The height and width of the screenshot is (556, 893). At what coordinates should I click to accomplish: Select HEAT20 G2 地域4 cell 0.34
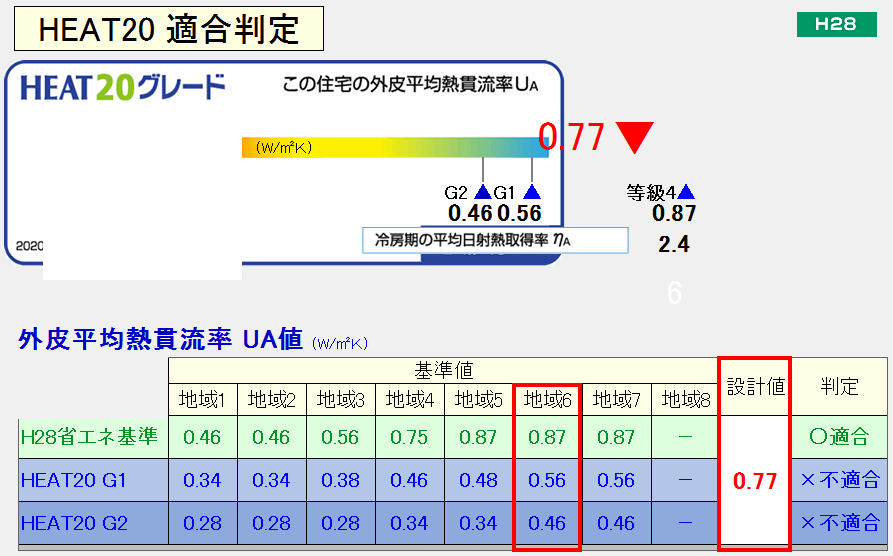coord(409,523)
